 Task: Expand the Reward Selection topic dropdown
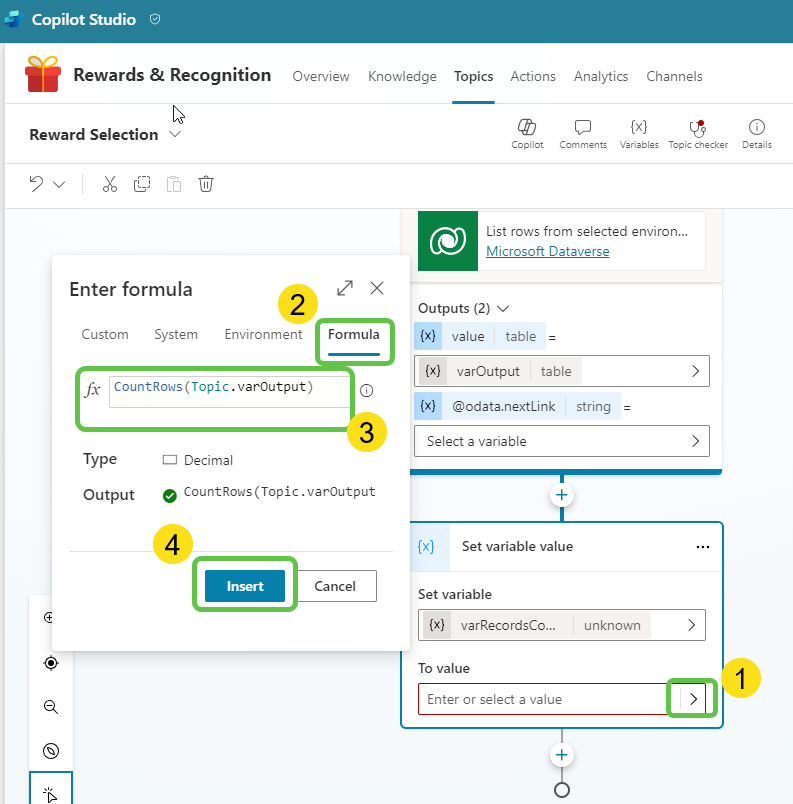tap(175, 134)
